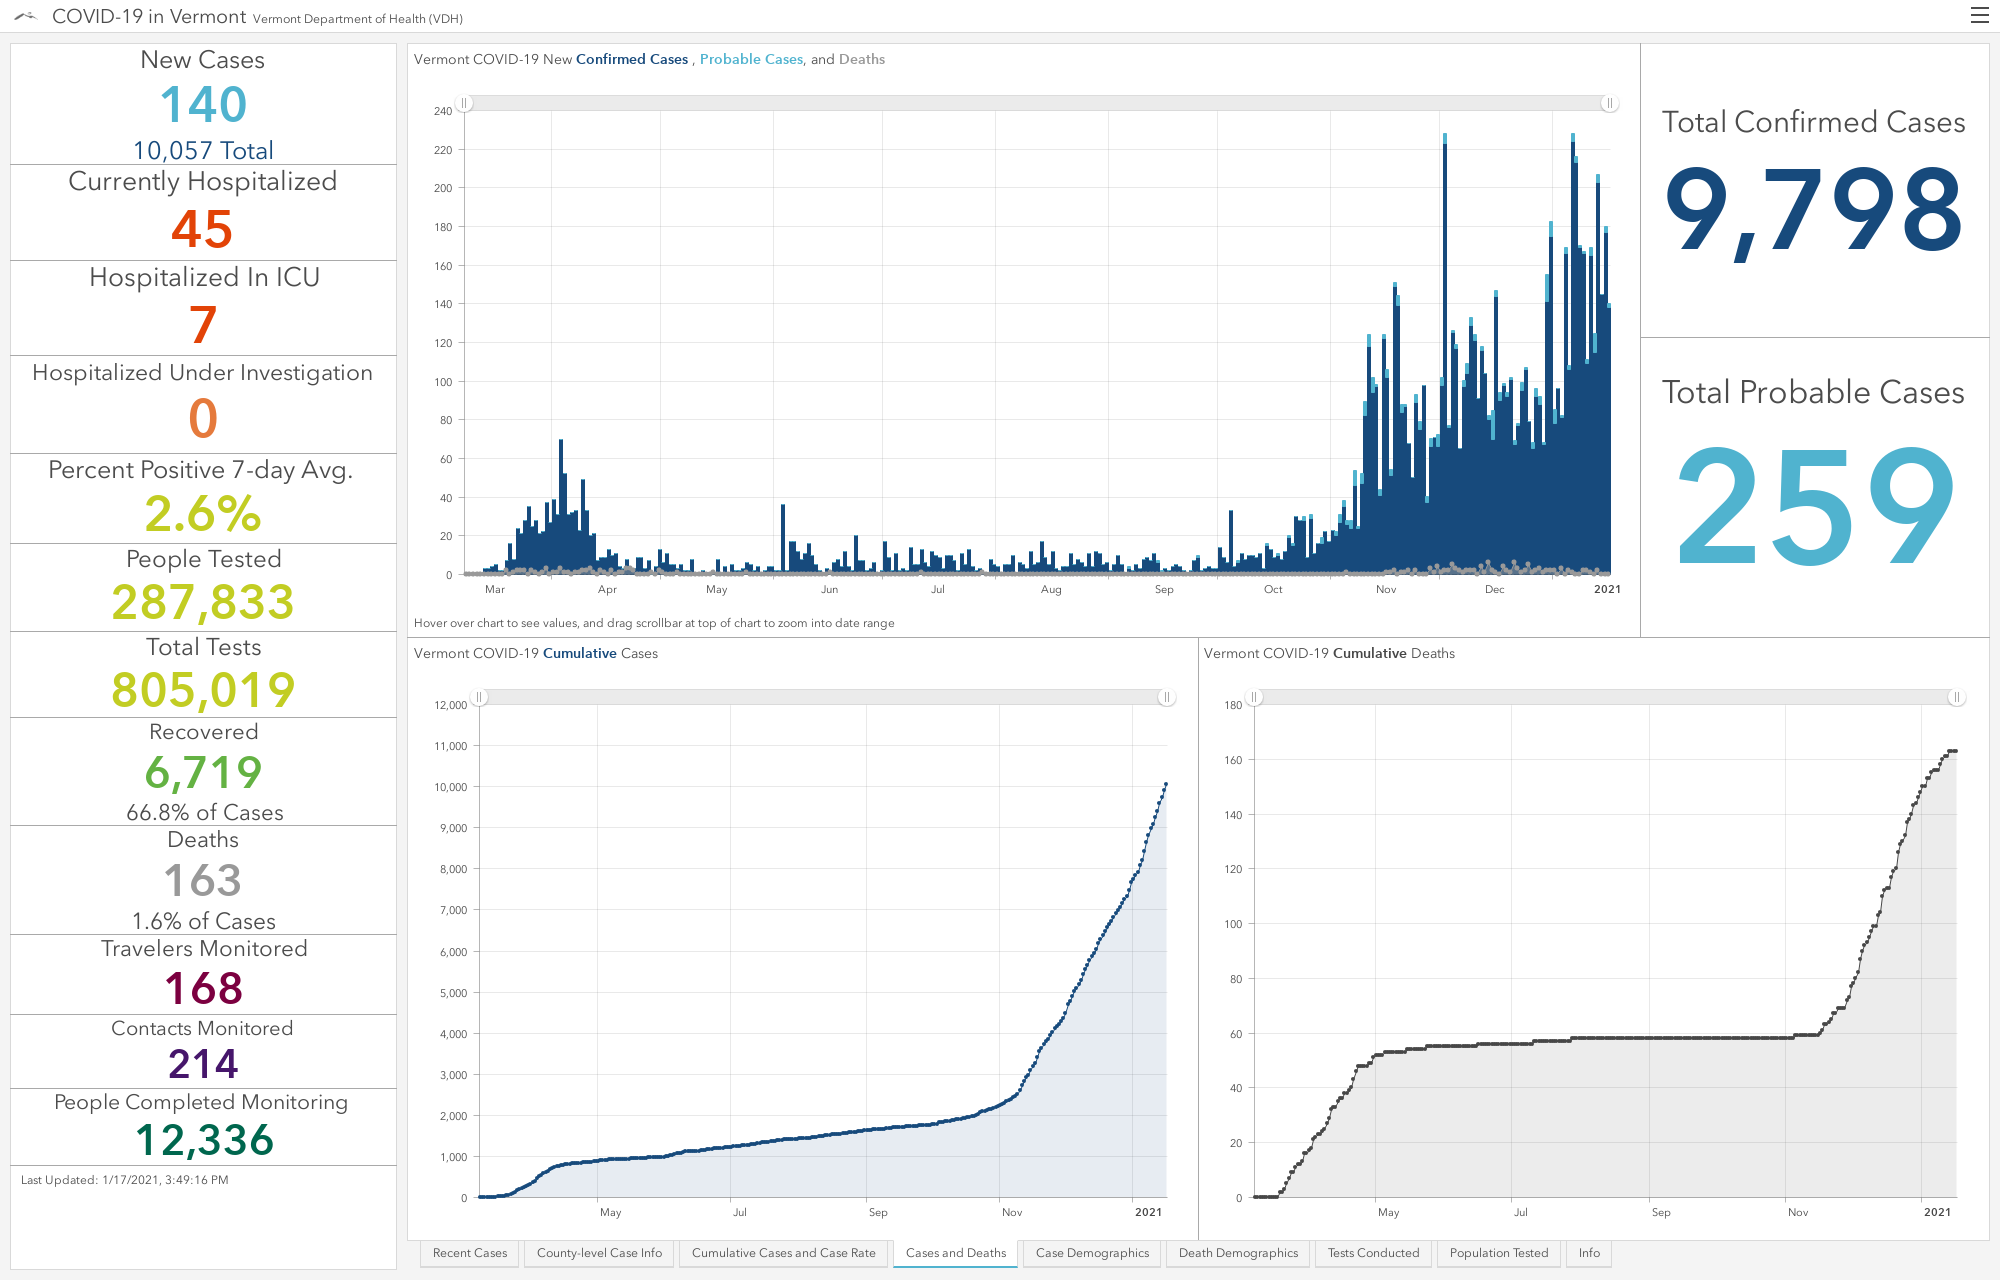The width and height of the screenshot is (2000, 1280).
Task: Click the Total Probable Cases 259 indicator
Action: click(1814, 487)
